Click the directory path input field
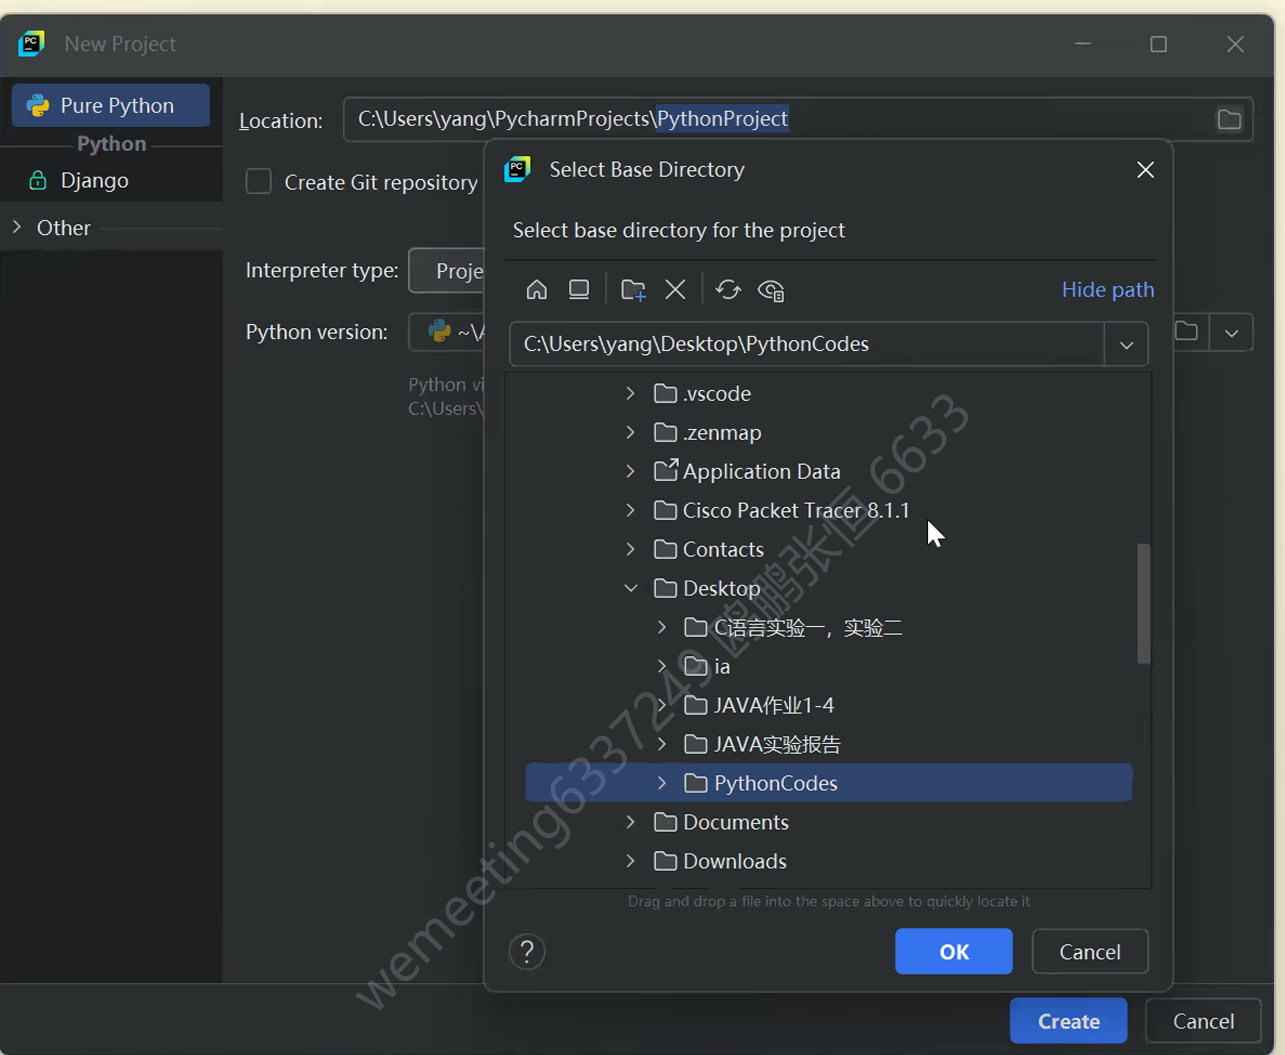 (x=805, y=345)
